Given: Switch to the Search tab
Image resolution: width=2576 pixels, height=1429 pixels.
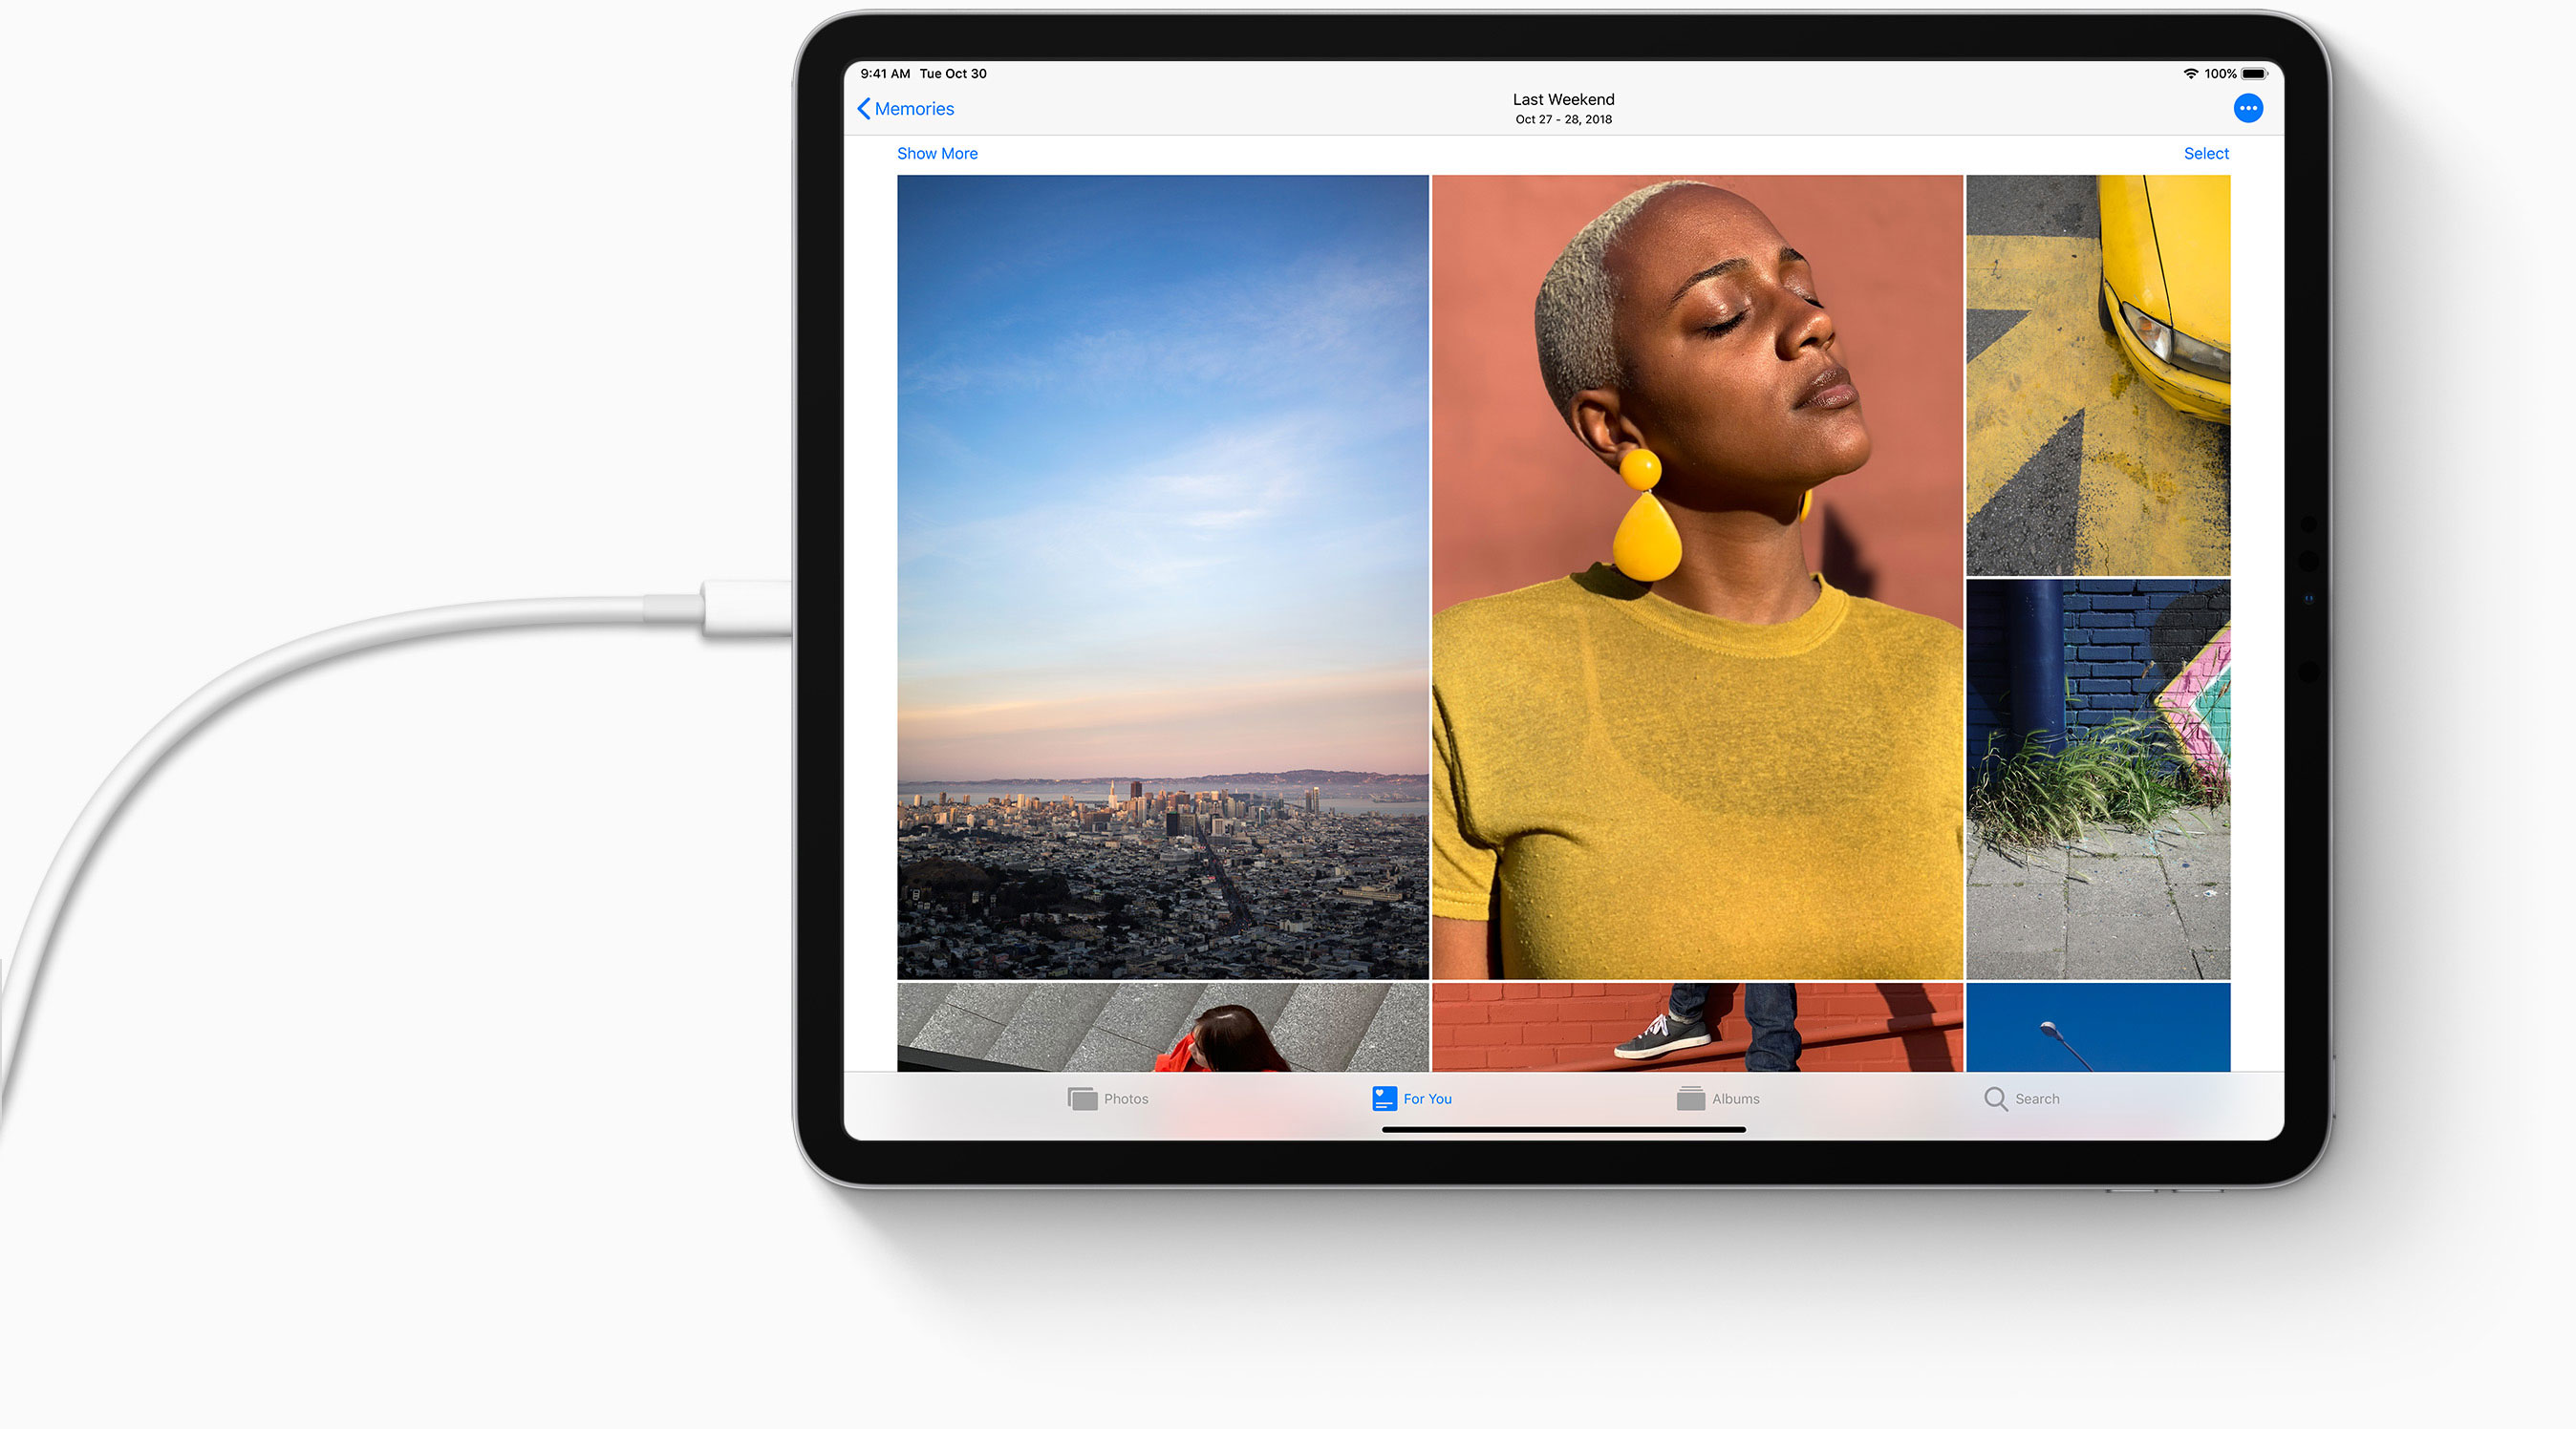Looking at the screenshot, I should 2022,1098.
